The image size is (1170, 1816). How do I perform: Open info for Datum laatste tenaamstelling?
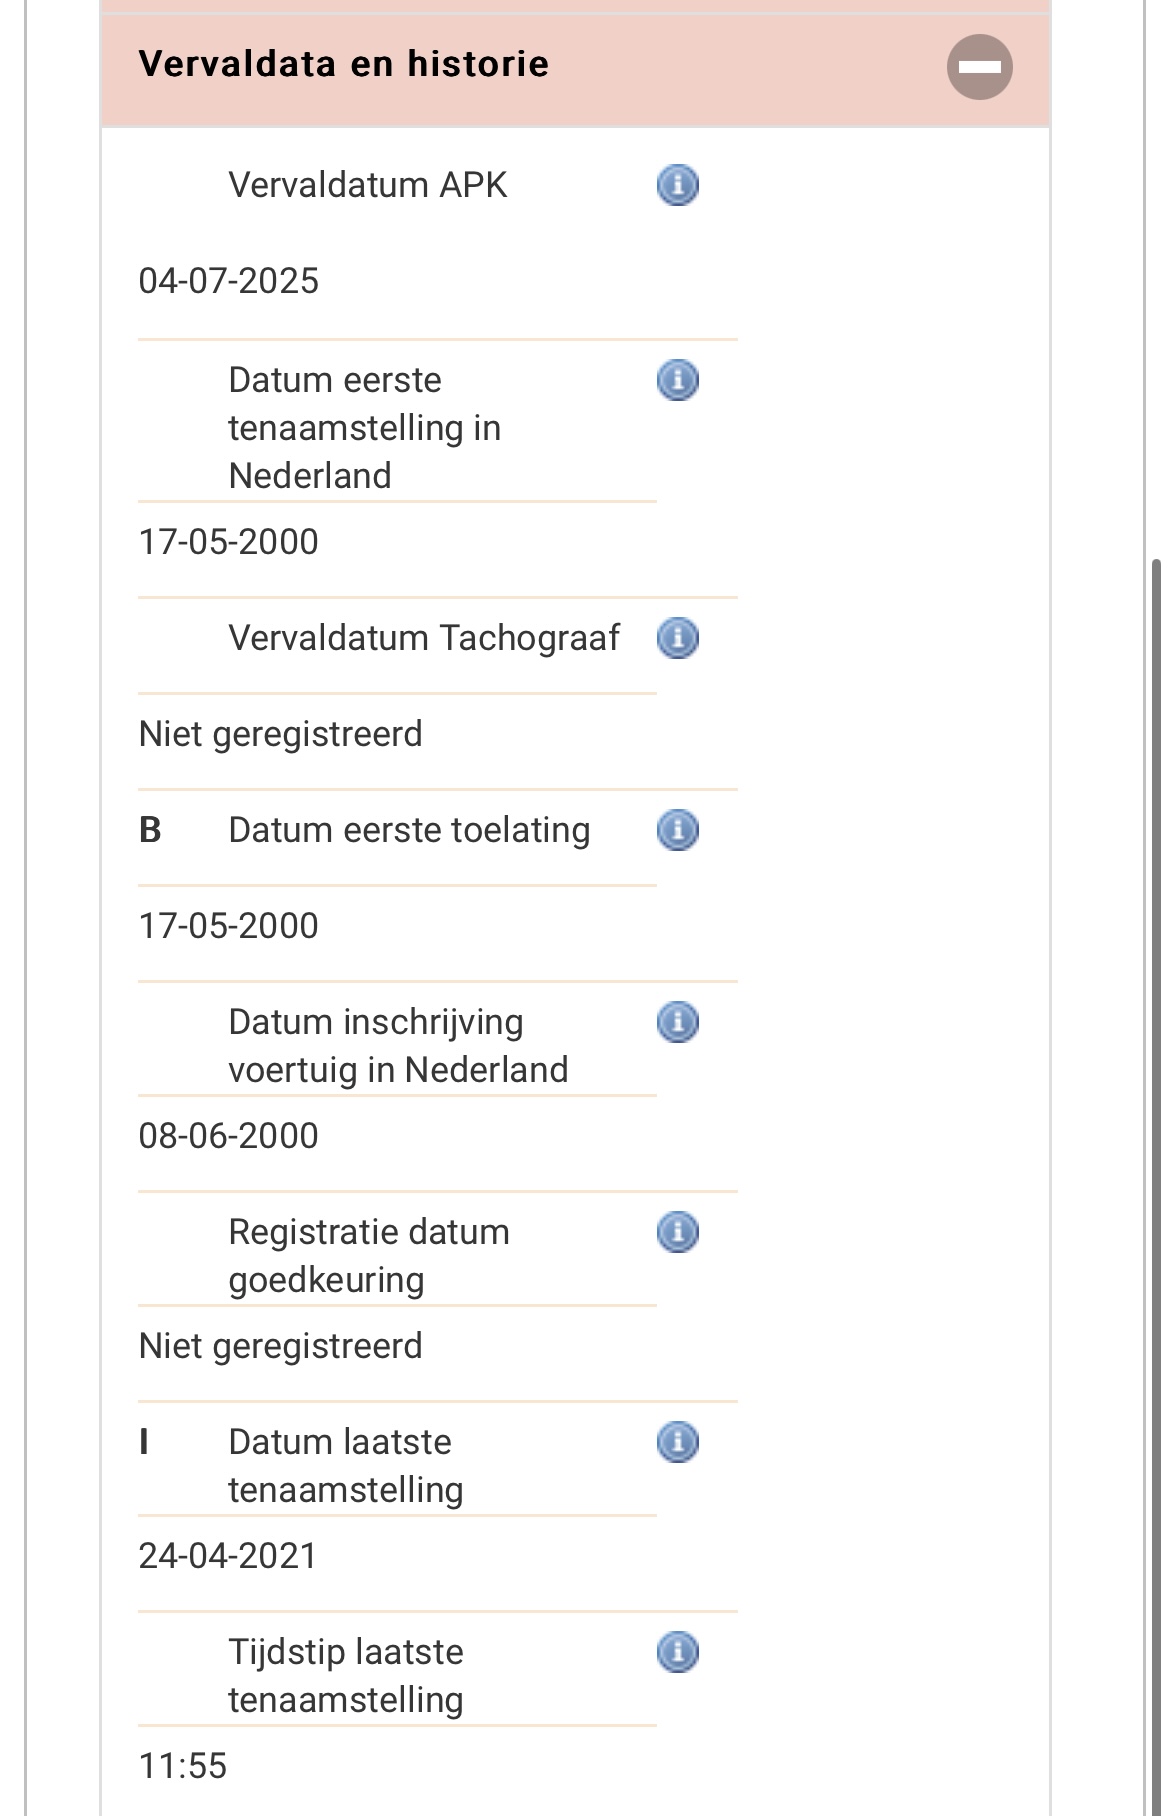click(x=677, y=1443)
